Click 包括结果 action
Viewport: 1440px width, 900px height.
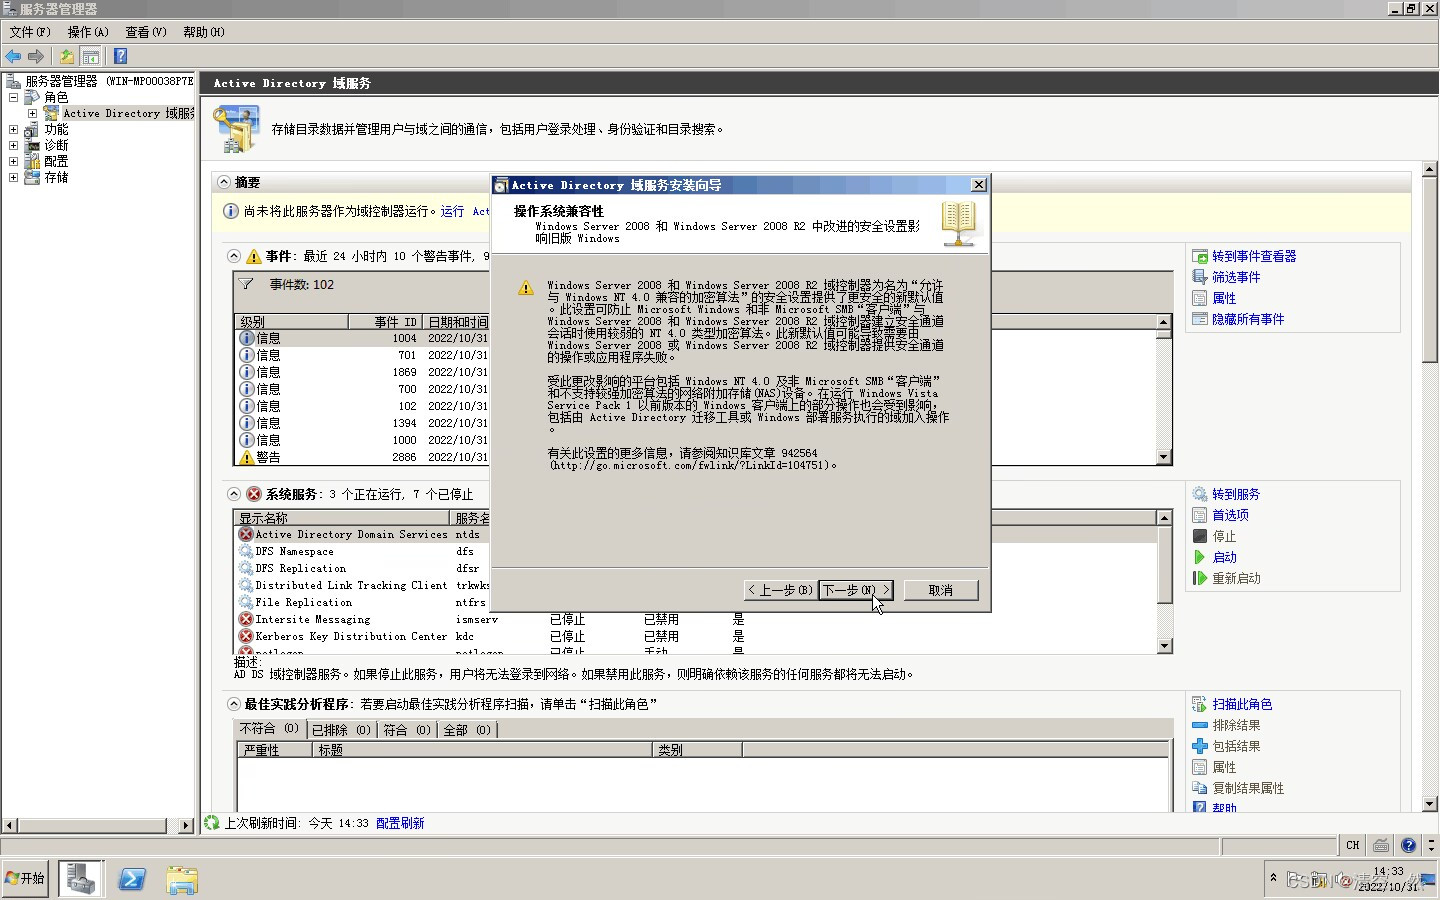pyautogui.click(x=1236, y=746)
